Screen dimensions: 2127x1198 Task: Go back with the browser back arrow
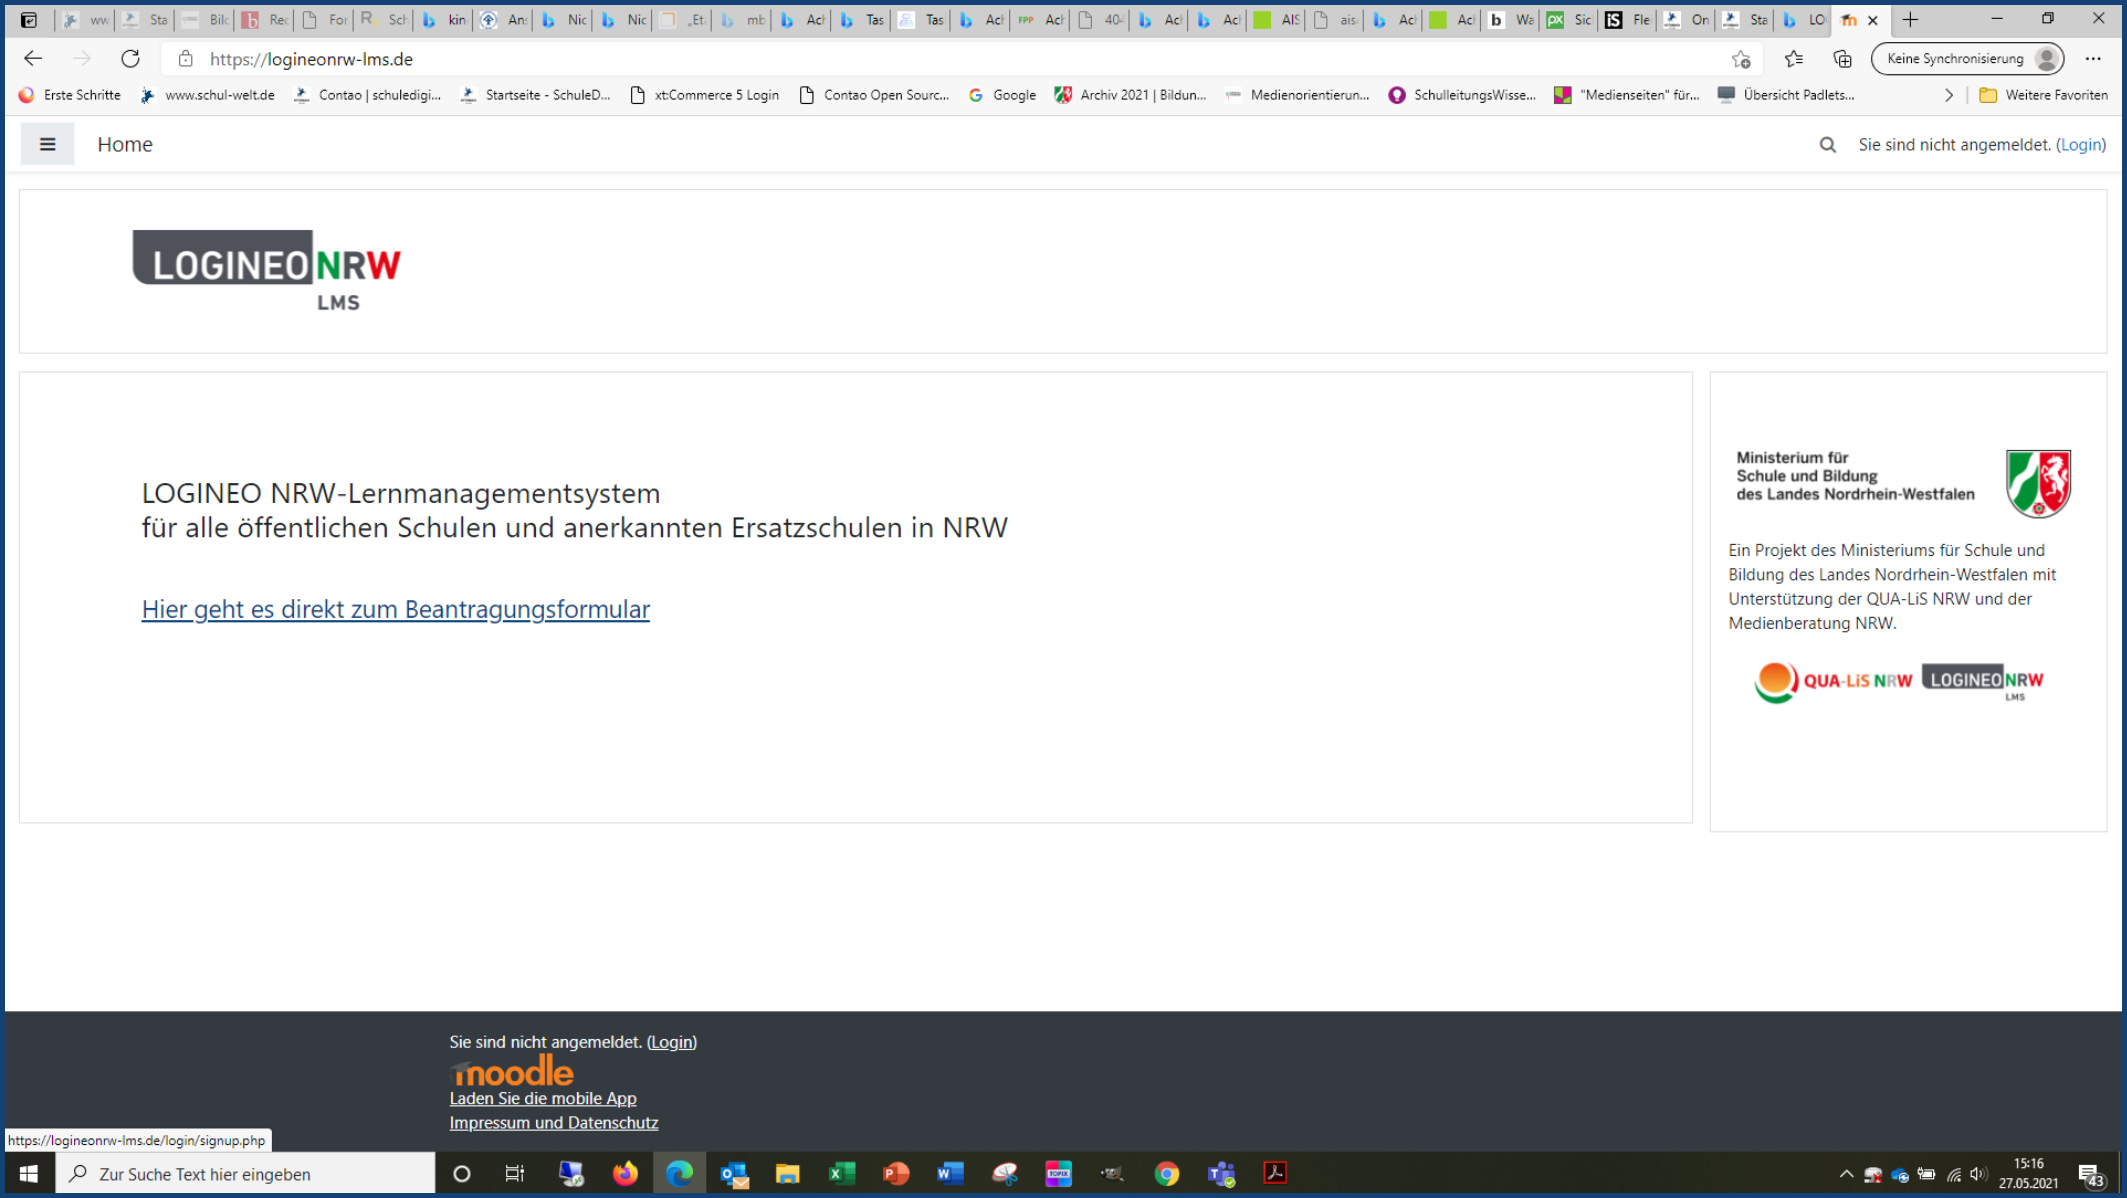tap(32, 59)
